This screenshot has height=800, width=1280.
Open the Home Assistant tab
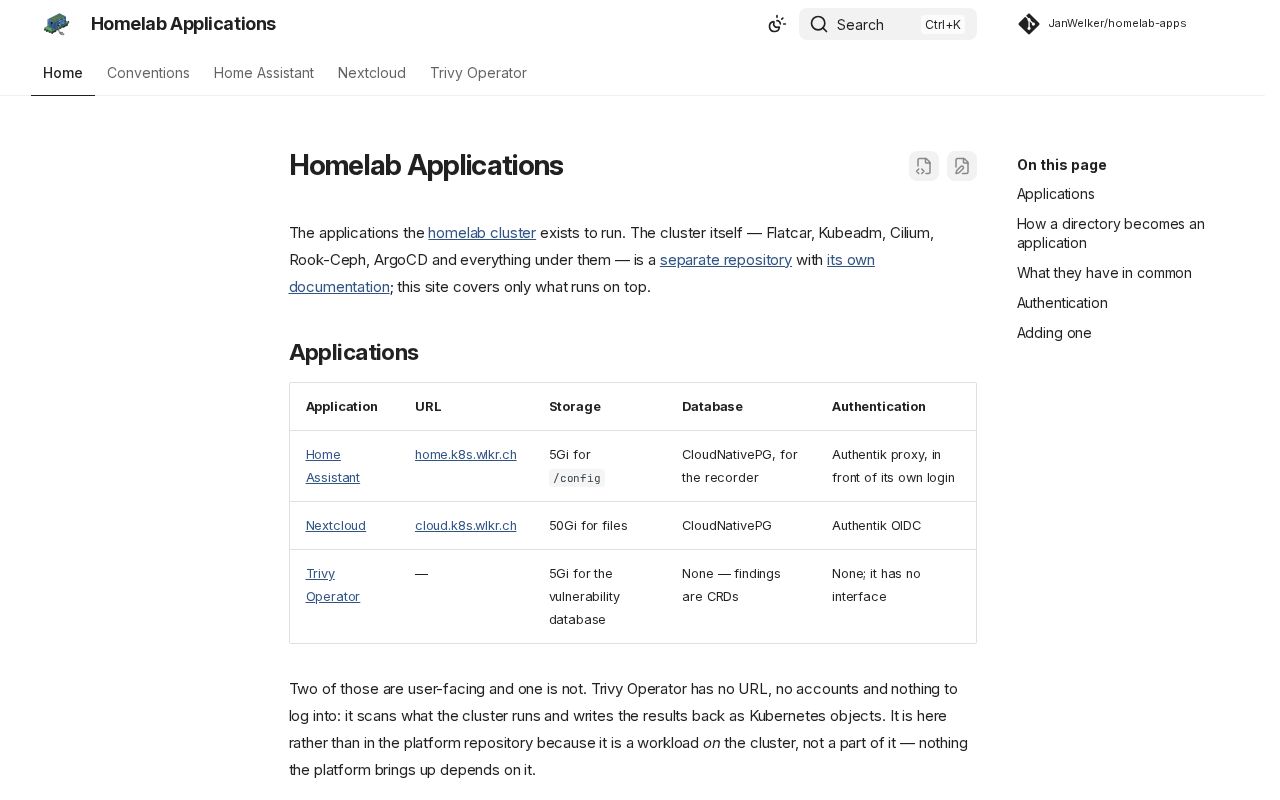264,73
